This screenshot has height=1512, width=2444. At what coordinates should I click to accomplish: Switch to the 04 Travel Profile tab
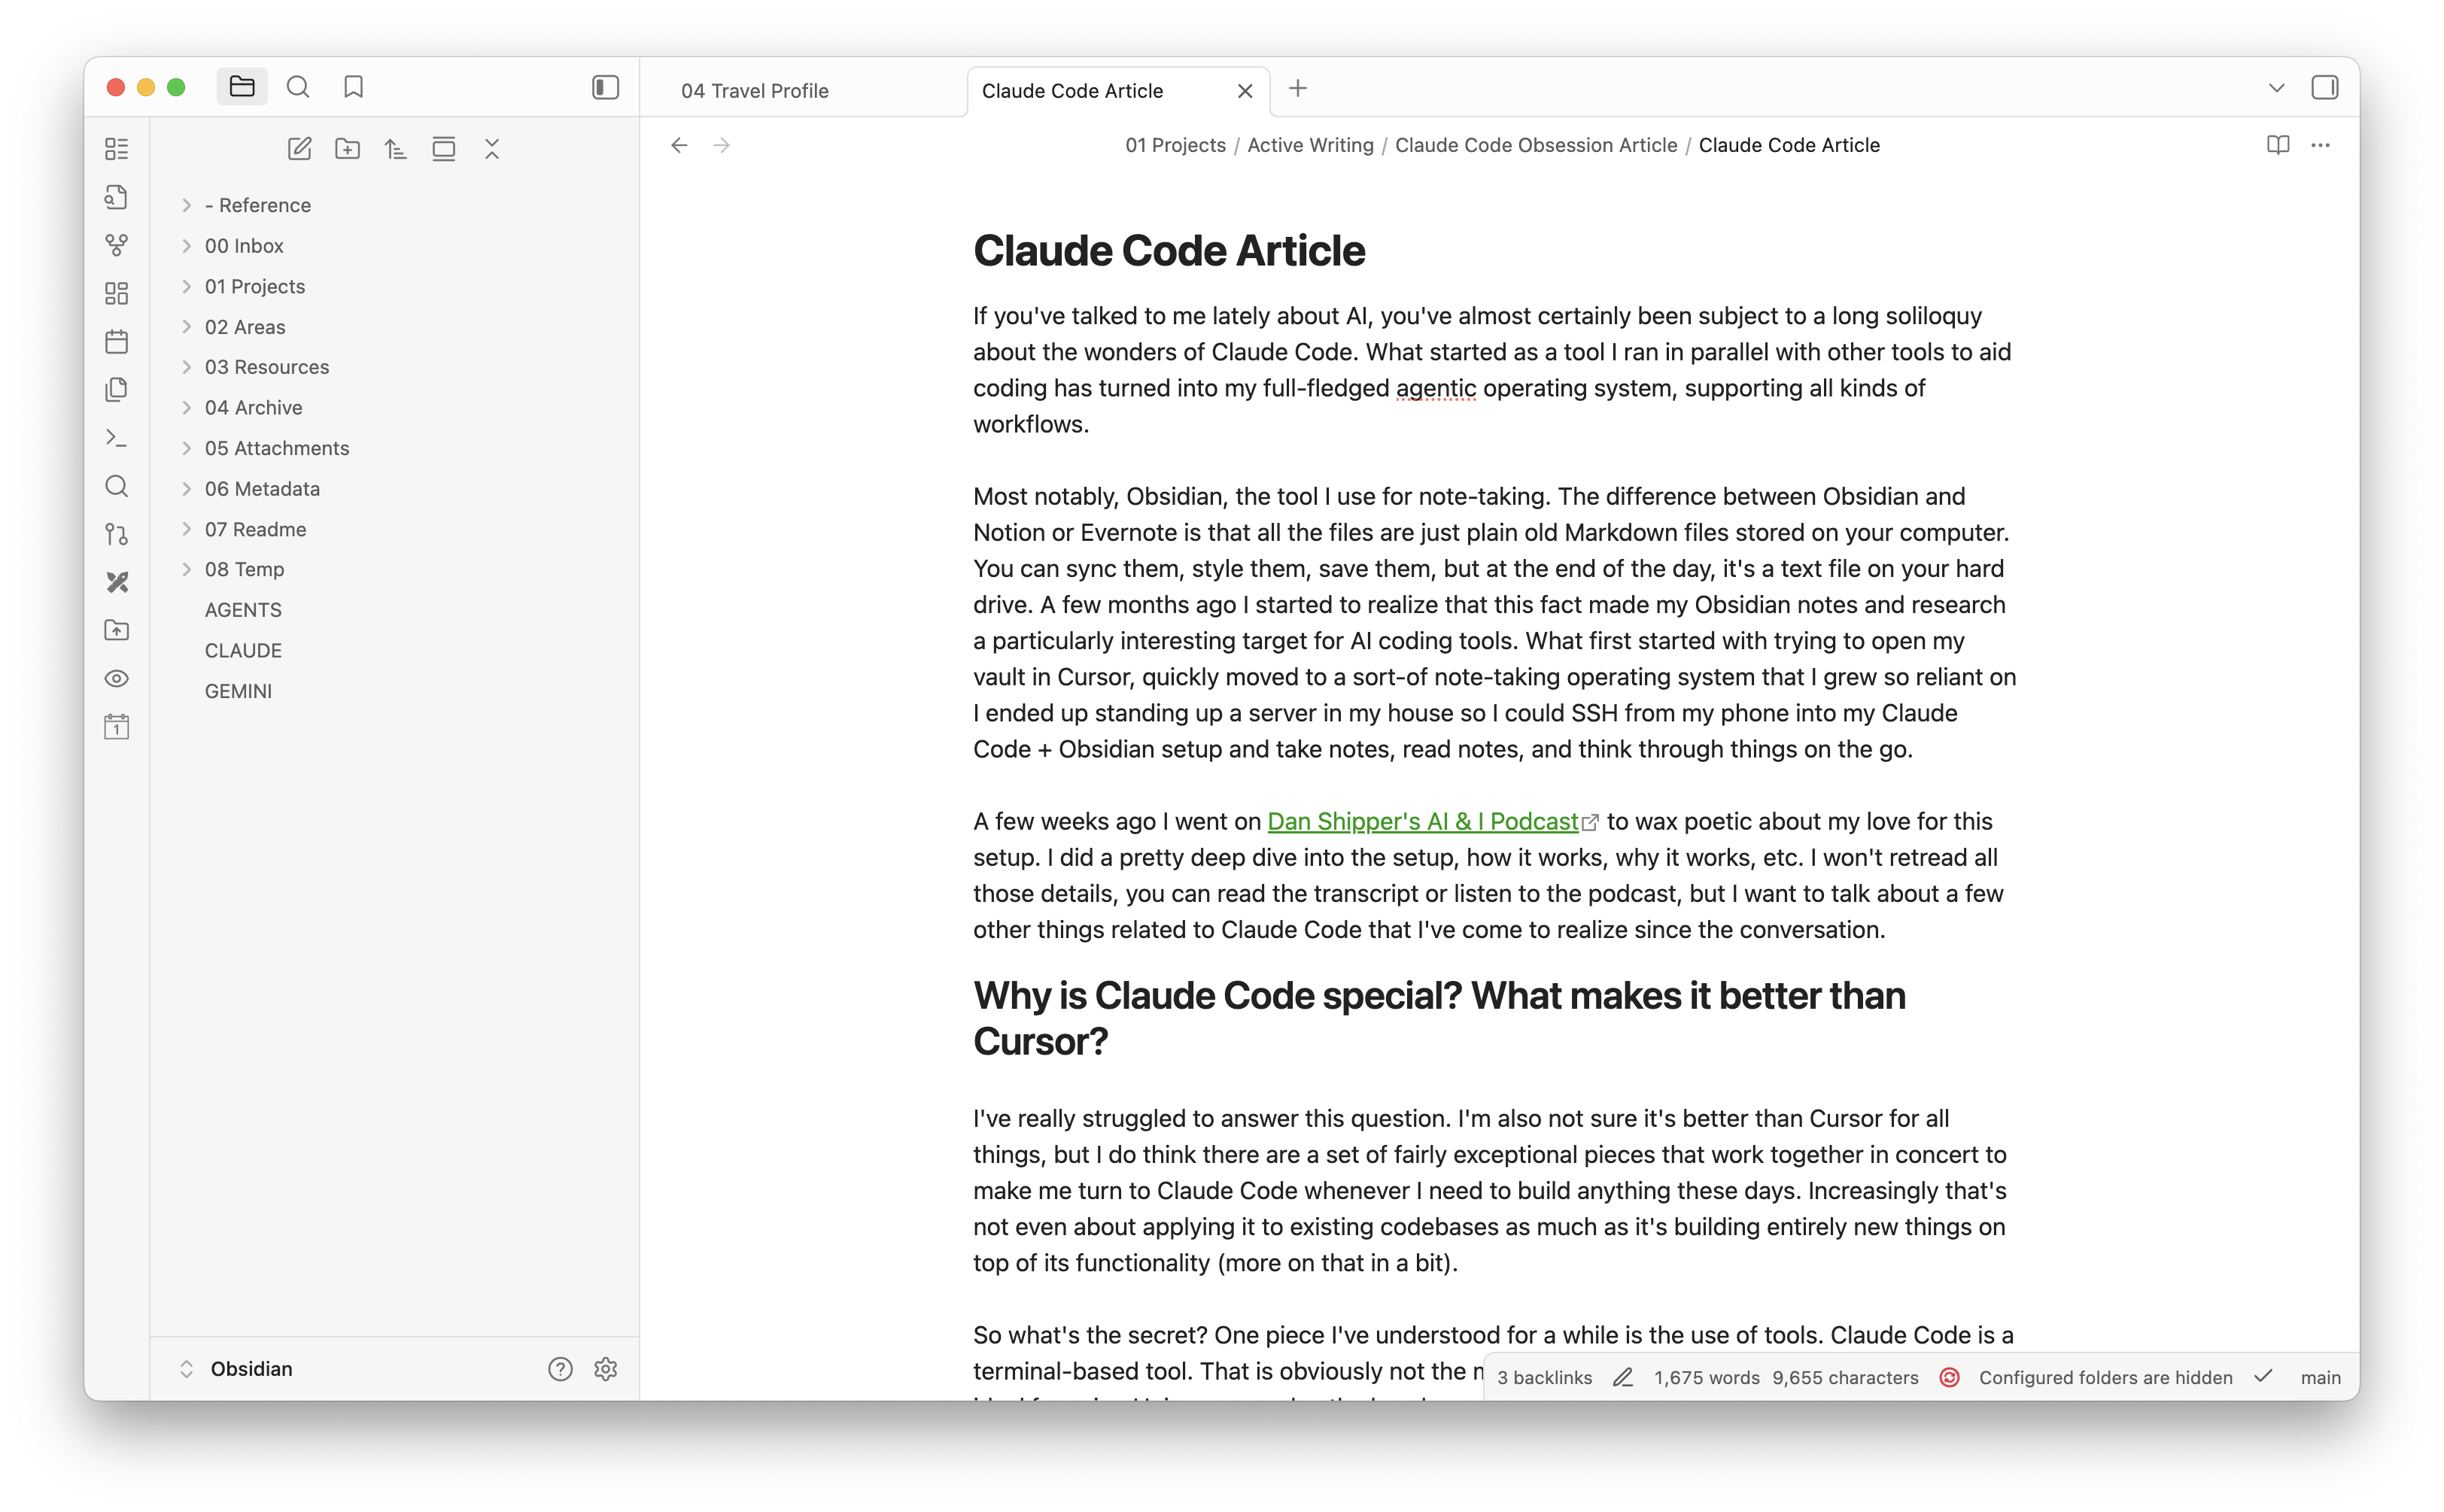(755, 91)
